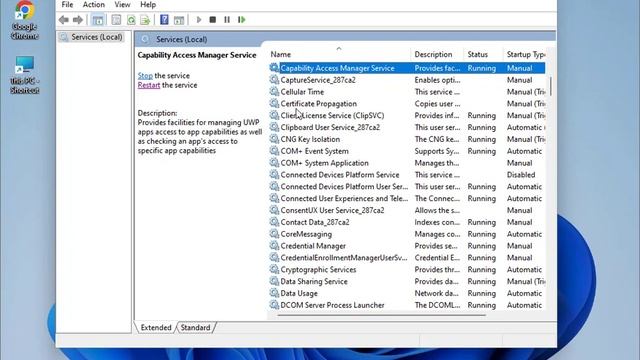The image size is (640, 360).
Task: Open the Properties toolbar icon
Action: pyautogui.click(x=116, y=20)
